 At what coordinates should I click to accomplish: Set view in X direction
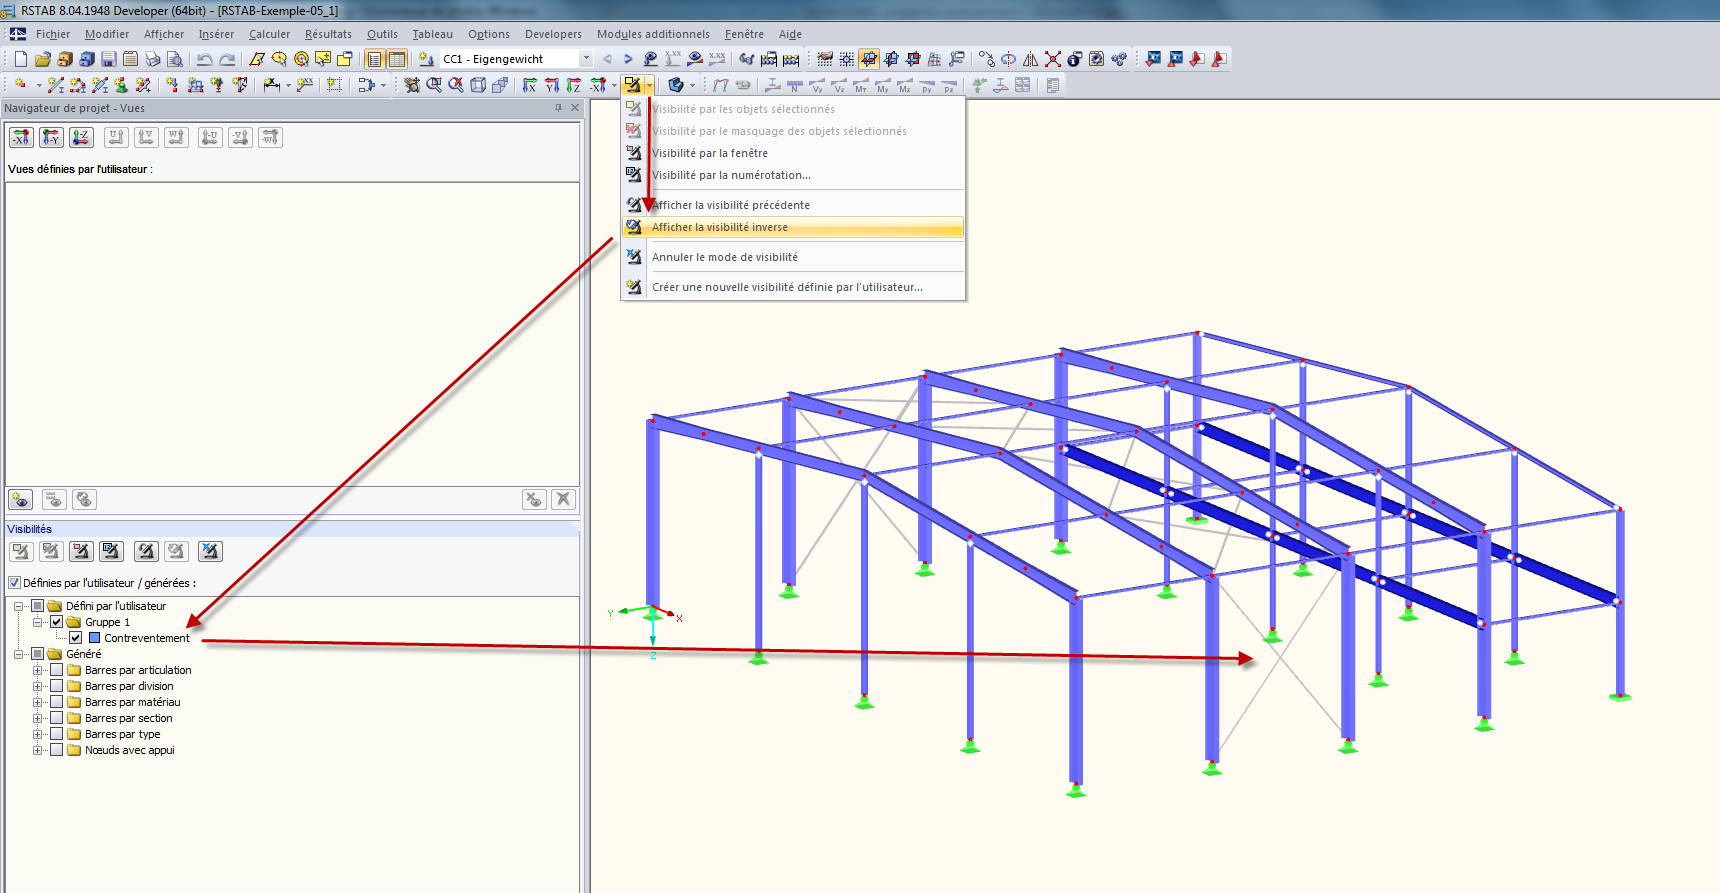click(x=530, y=85)
